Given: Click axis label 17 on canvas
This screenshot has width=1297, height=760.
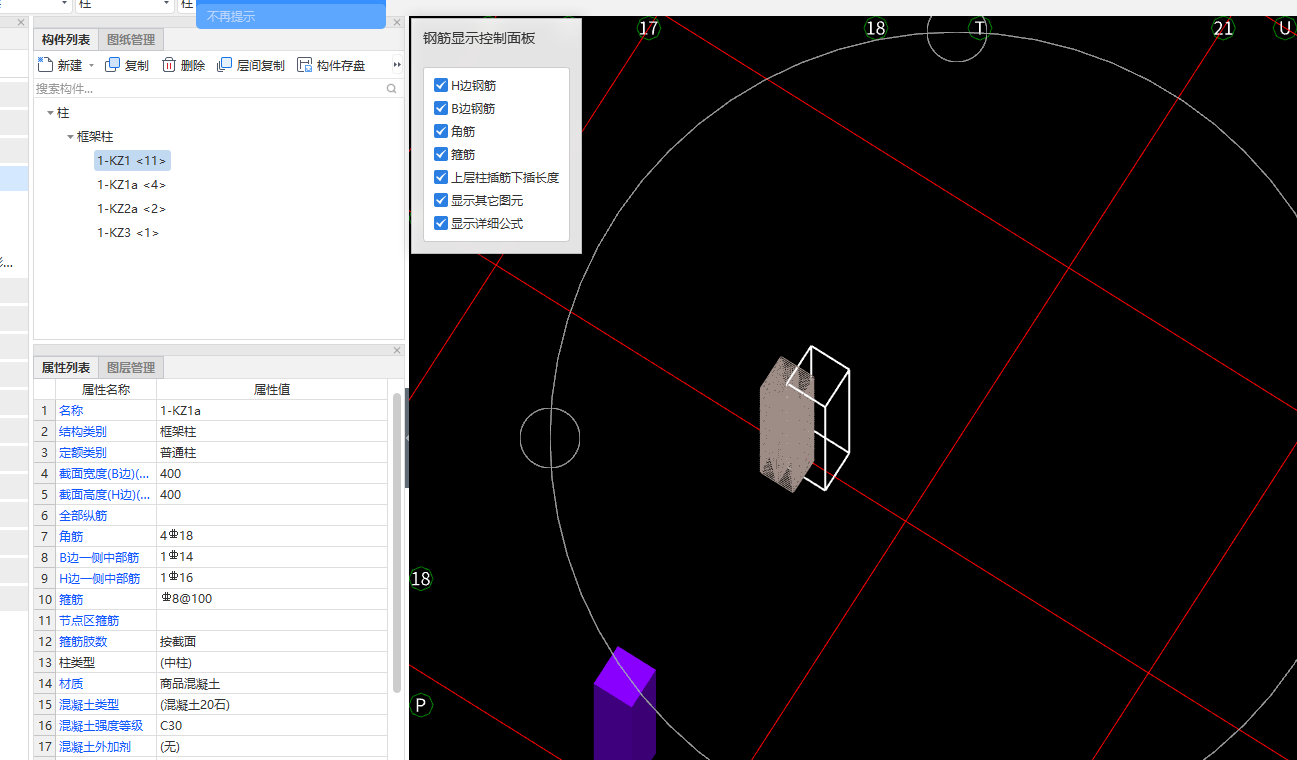Looking at the screenshot, I should tap(649, 28).
